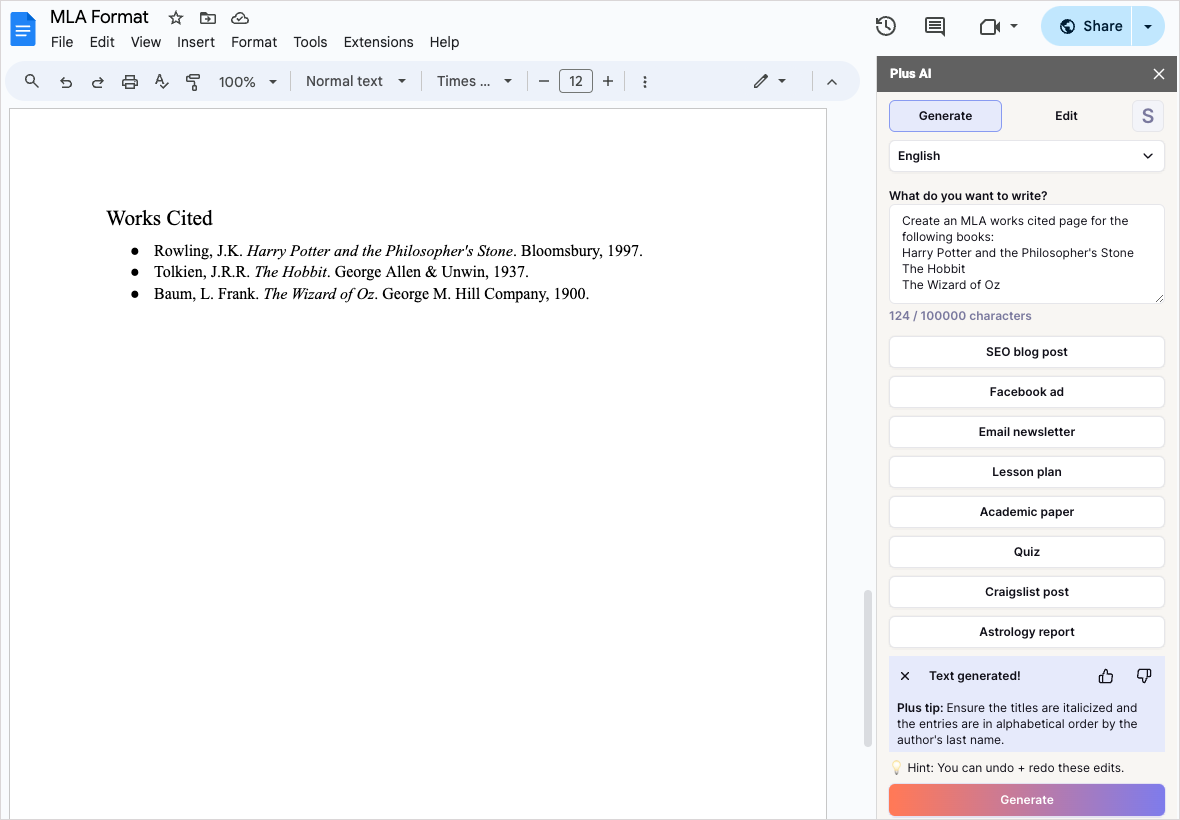Click the document vertical scrollbar
1180x820 pixels.
pyautogui.click(x=867, y=668)
